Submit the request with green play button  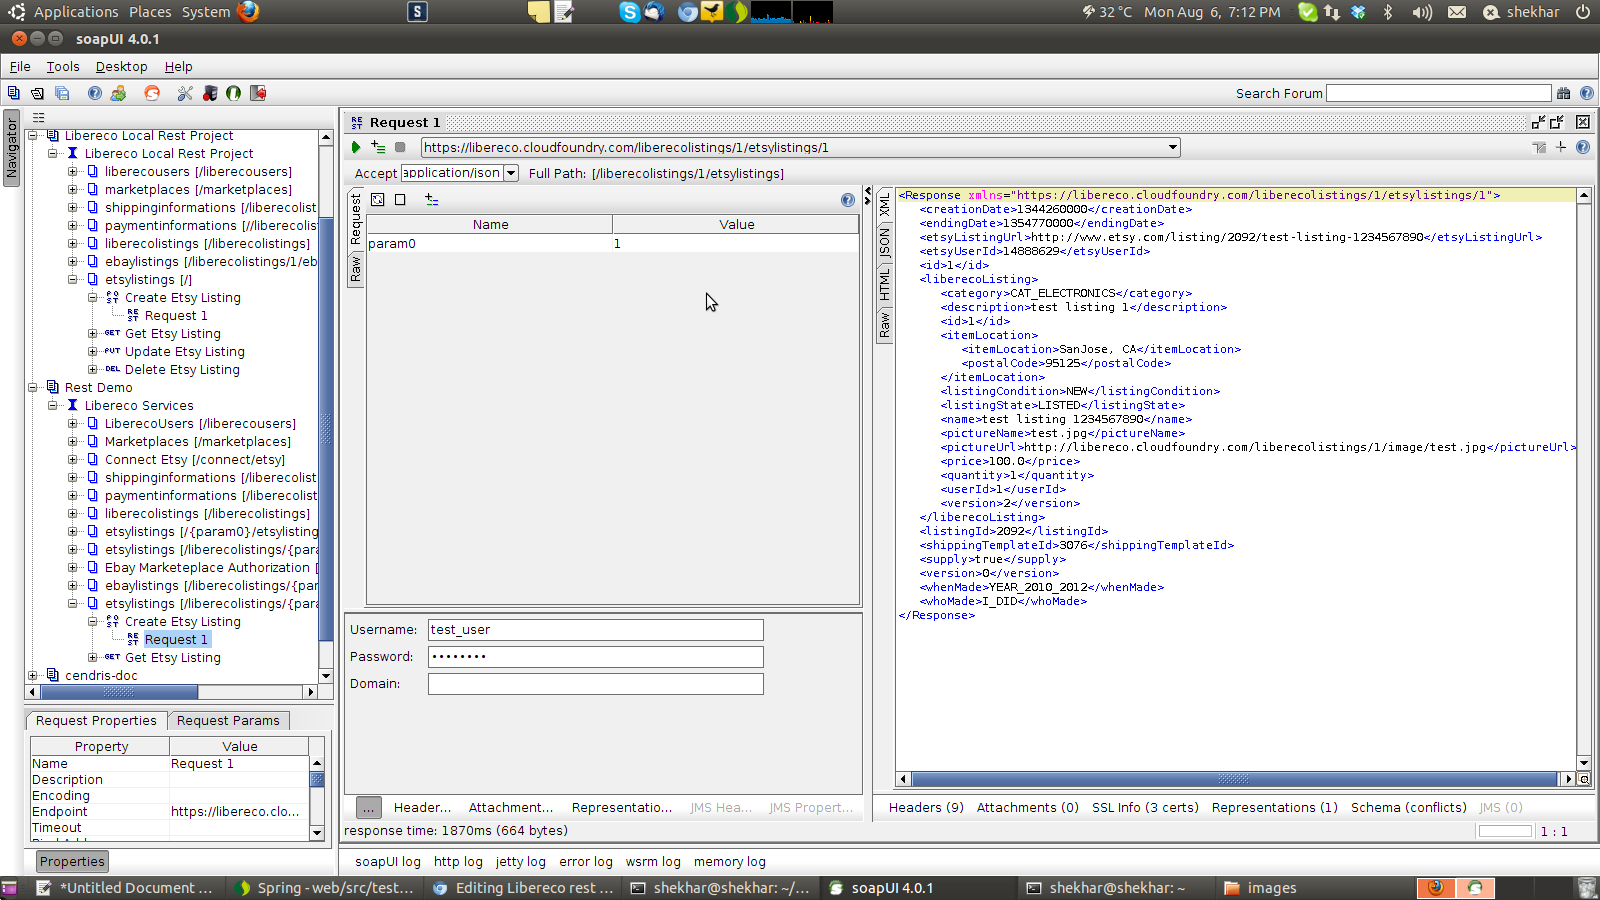356,147
